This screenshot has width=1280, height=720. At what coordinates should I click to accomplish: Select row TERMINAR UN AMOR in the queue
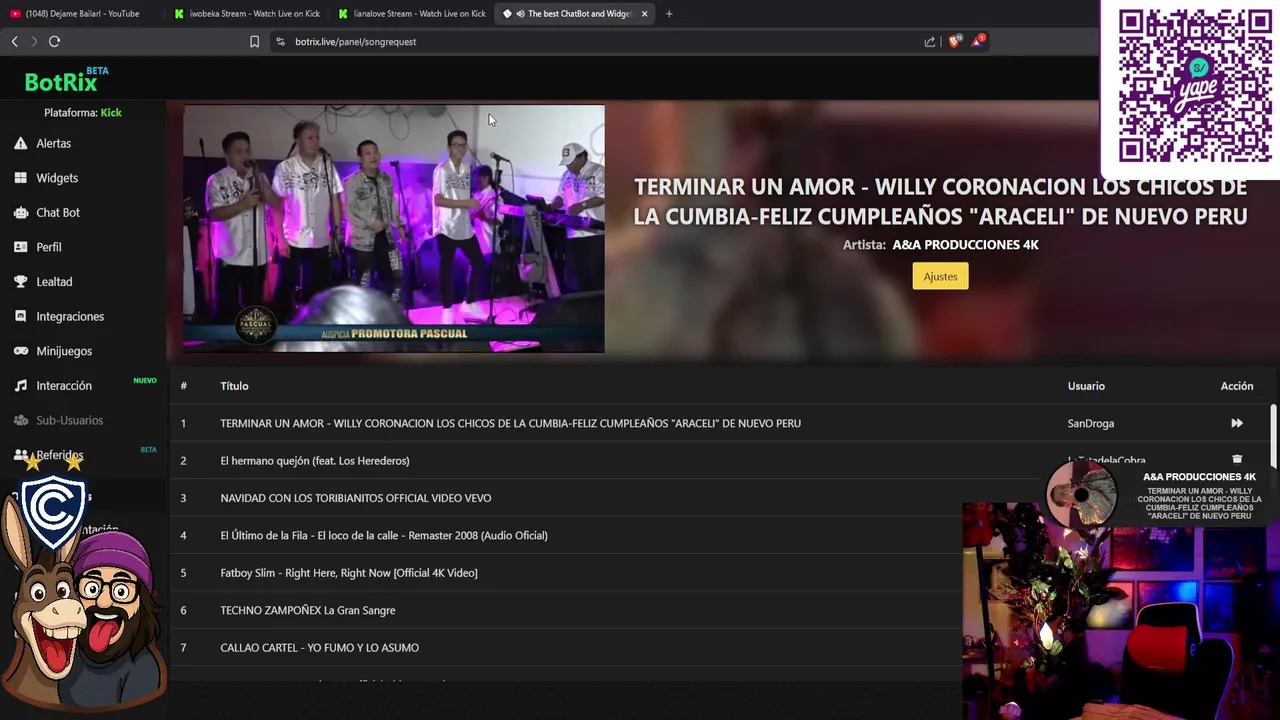[720, 423]
